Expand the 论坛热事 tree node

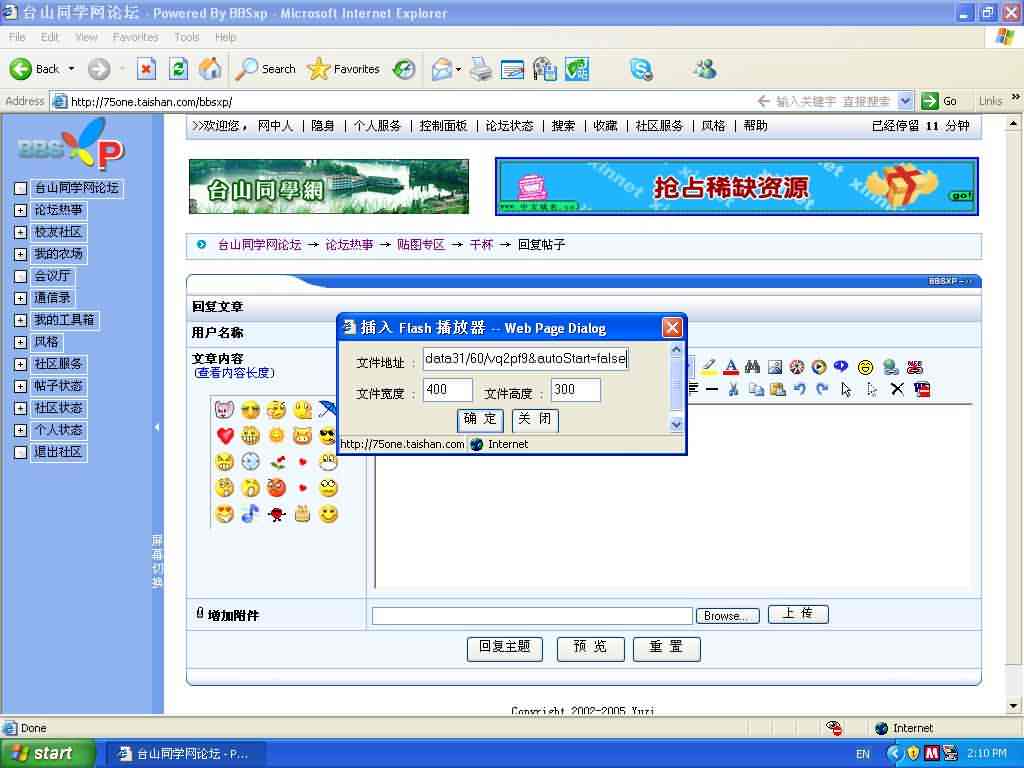pyautogui.click(x=20, y=210)
